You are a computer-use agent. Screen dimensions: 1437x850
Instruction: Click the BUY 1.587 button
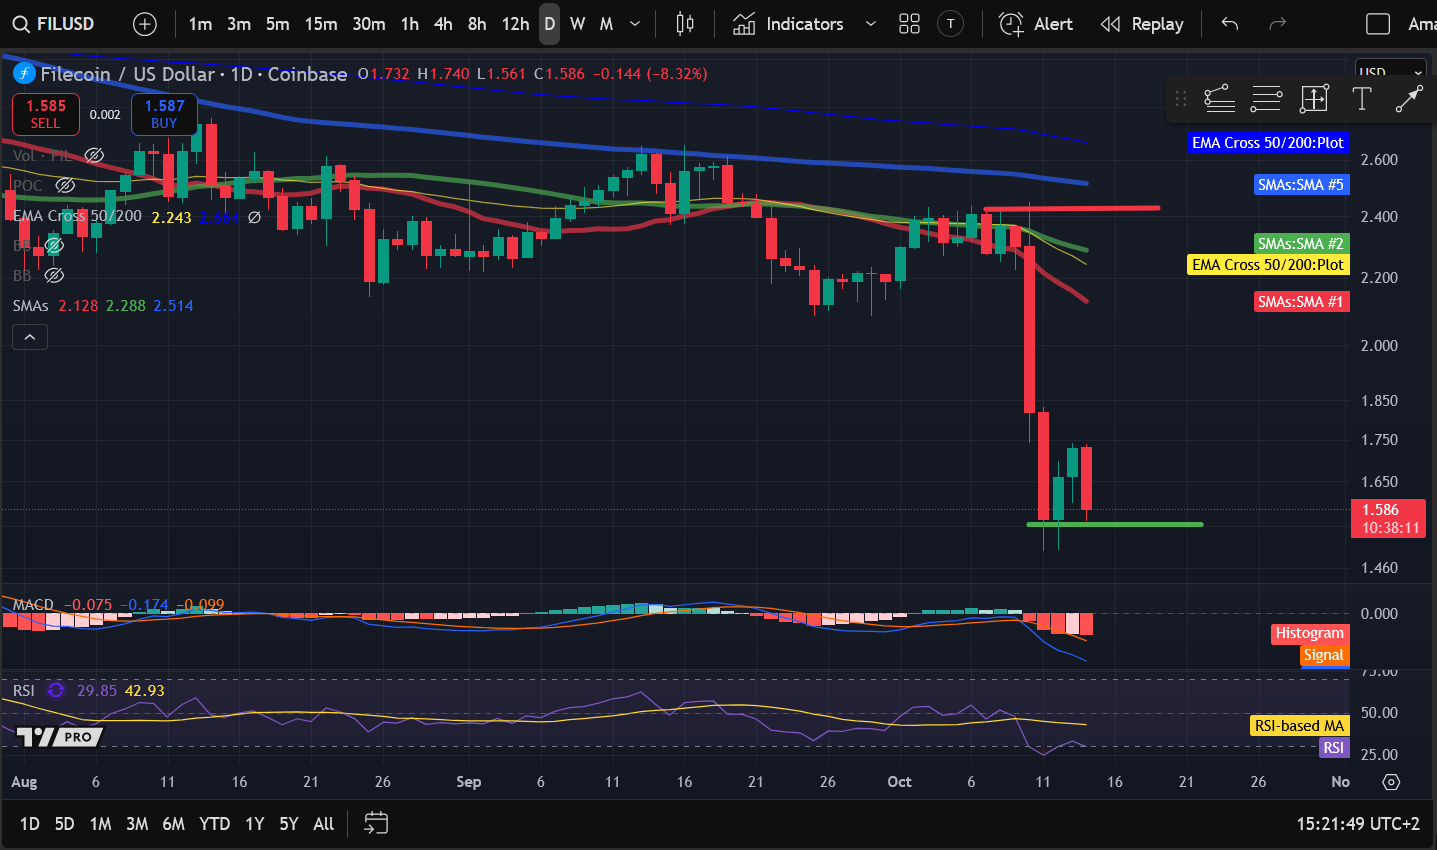pyautogui.click(x=165, y=114)
